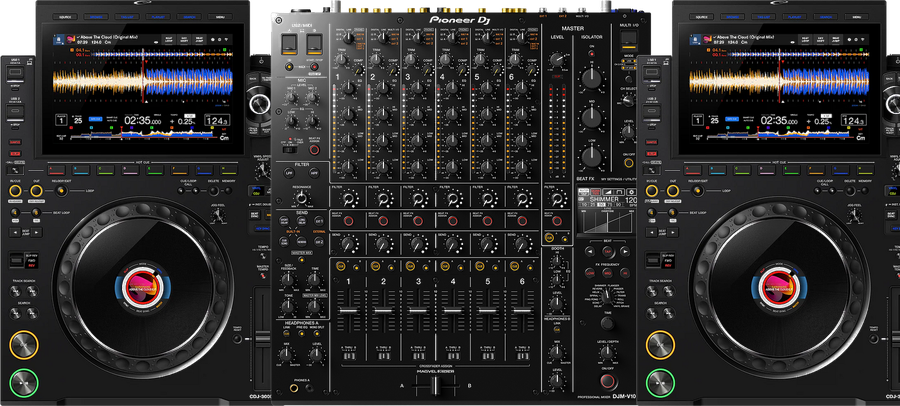Screen dimensions: 900x406
Task: Grab the channel 5 fader on the mixer
Action: [488, 311]
